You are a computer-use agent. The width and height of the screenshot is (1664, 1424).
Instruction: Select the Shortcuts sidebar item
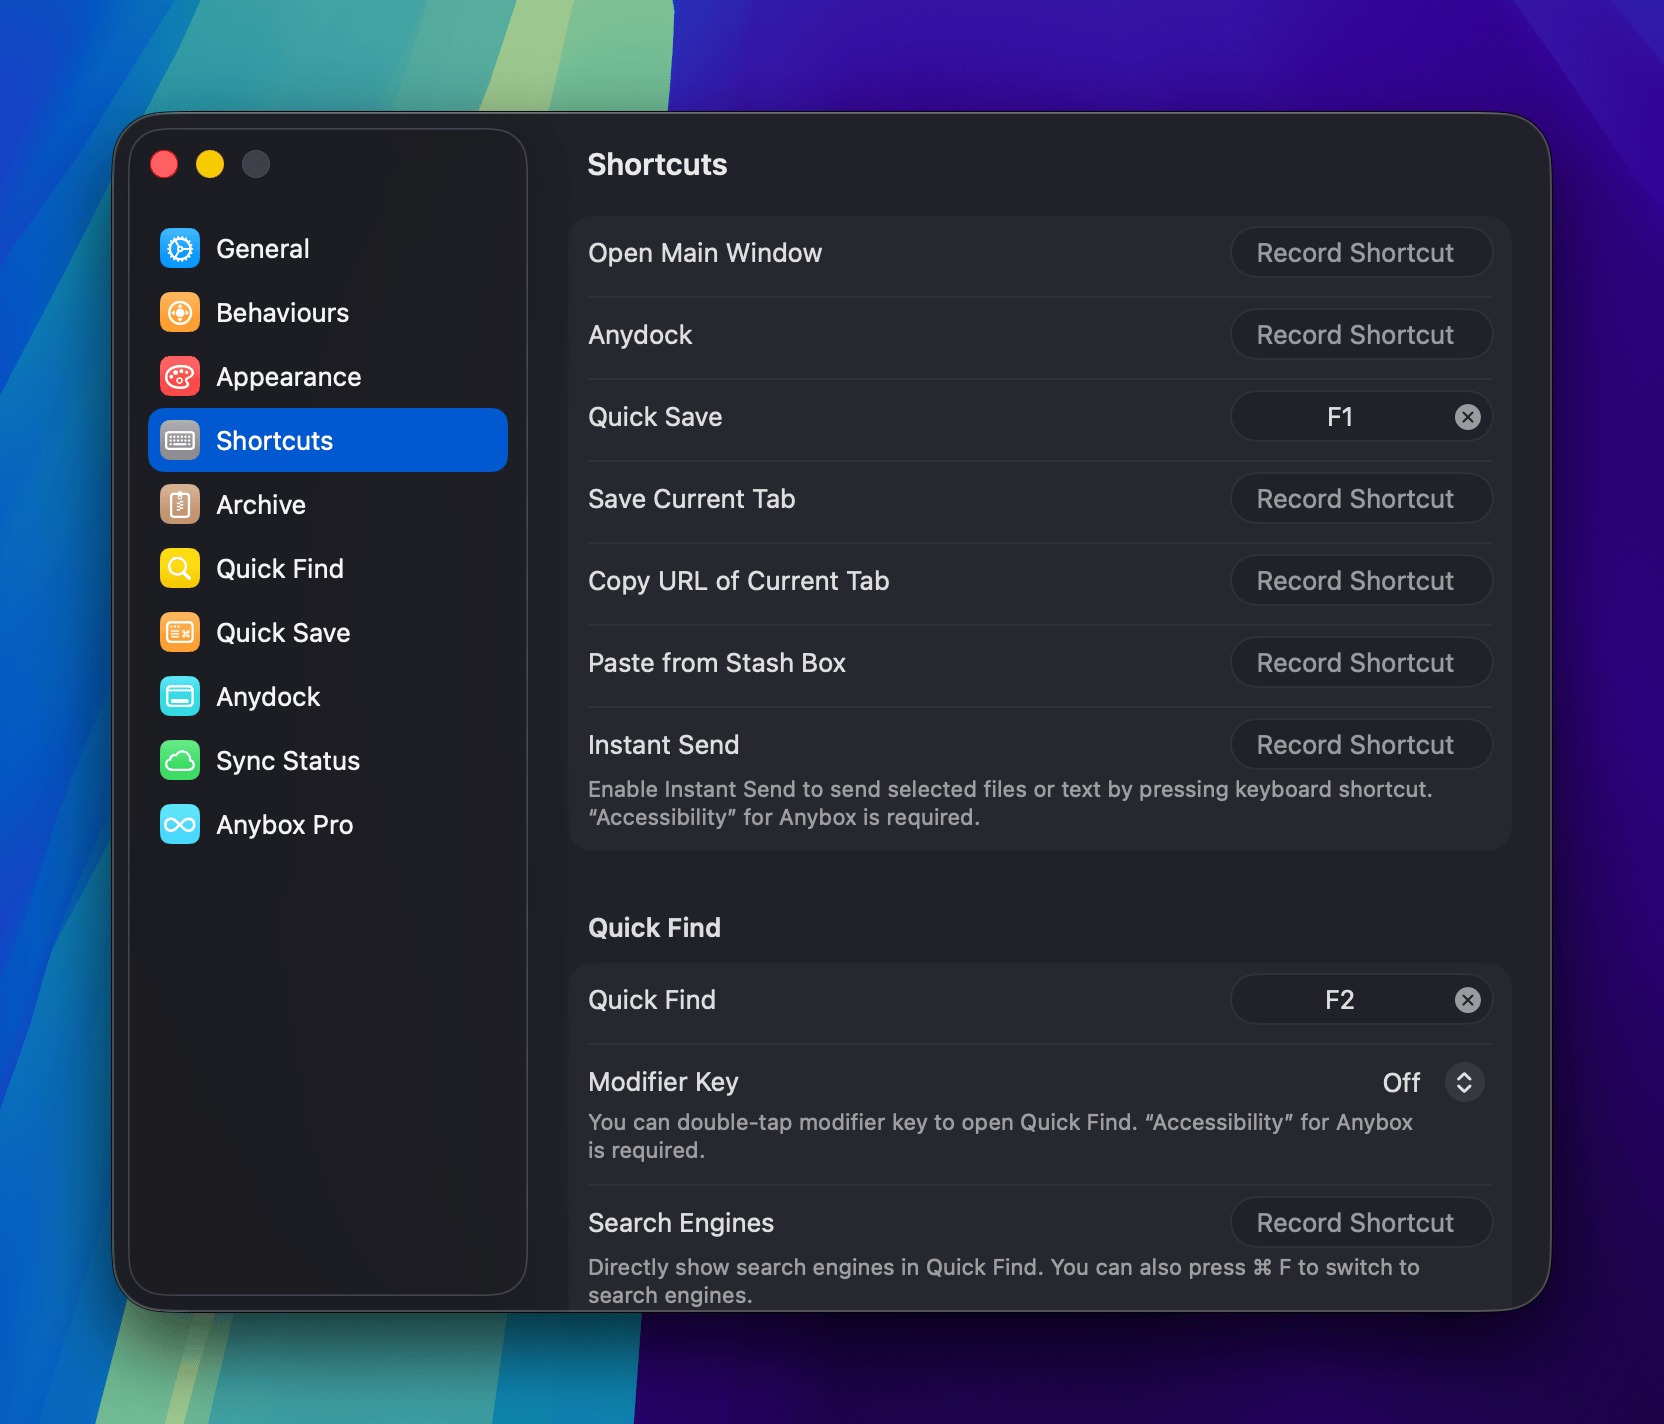(x=328, y=441)
